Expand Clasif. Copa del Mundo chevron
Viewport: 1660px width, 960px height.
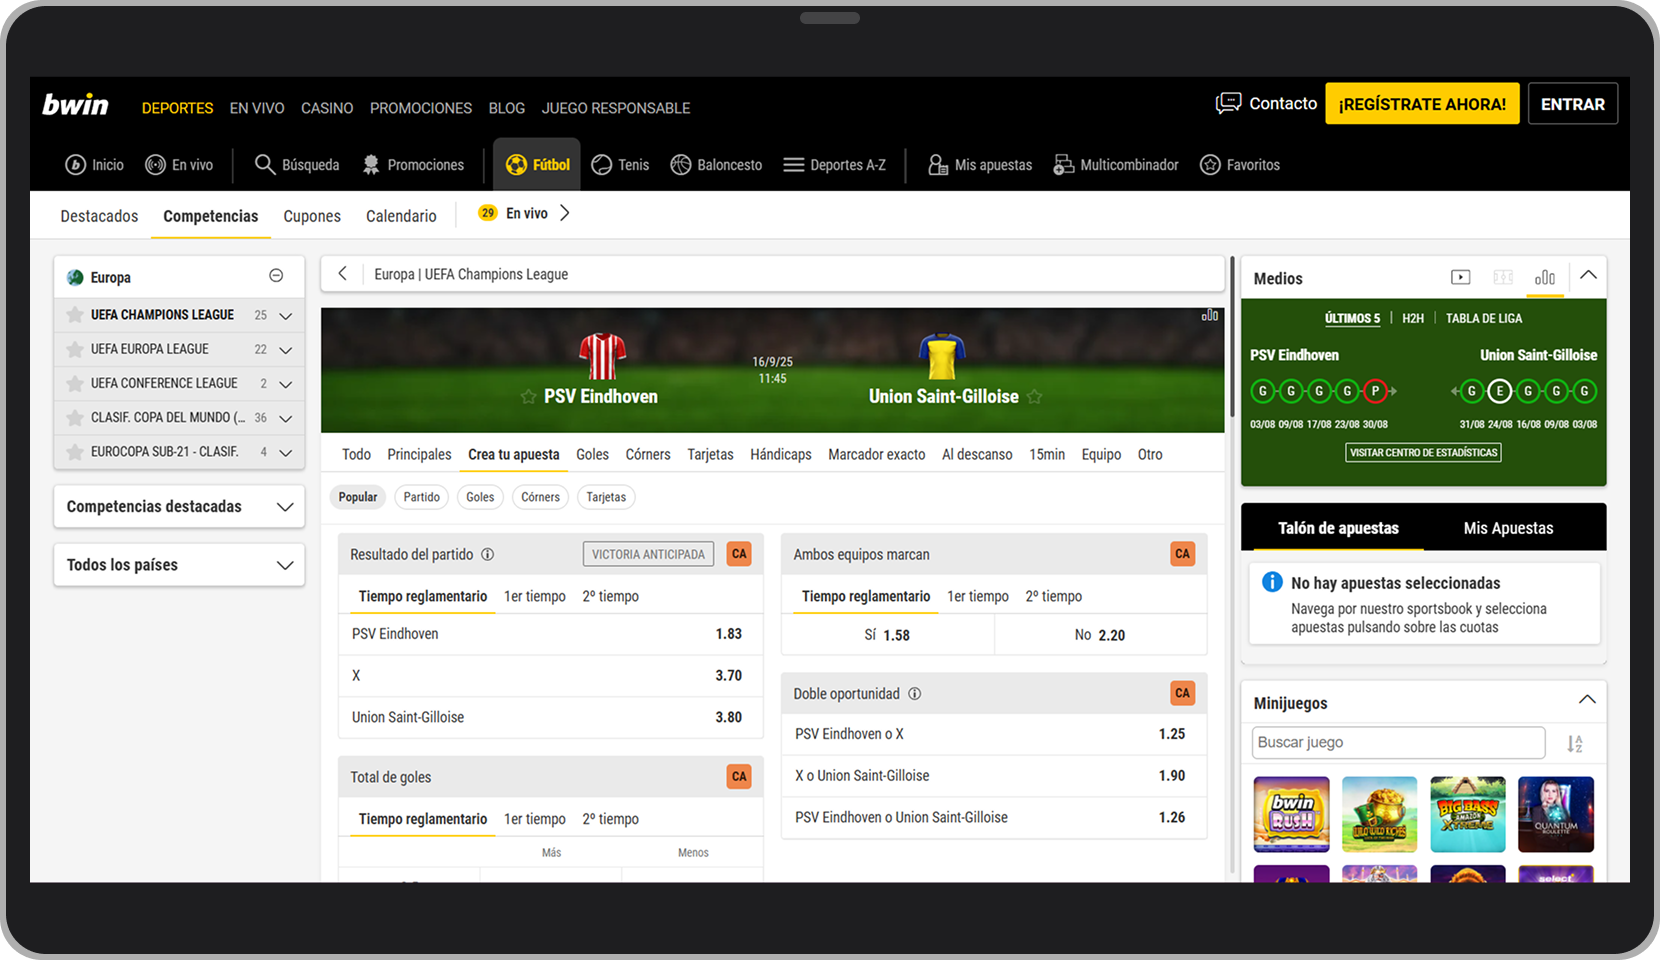point(286,419)
